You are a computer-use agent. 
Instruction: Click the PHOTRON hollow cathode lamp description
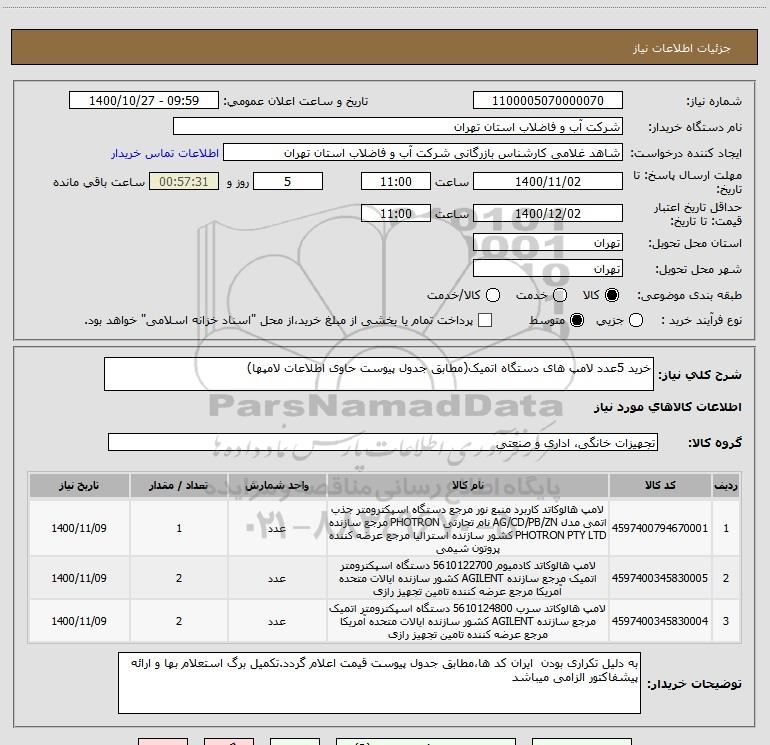(x=468, y=528)
